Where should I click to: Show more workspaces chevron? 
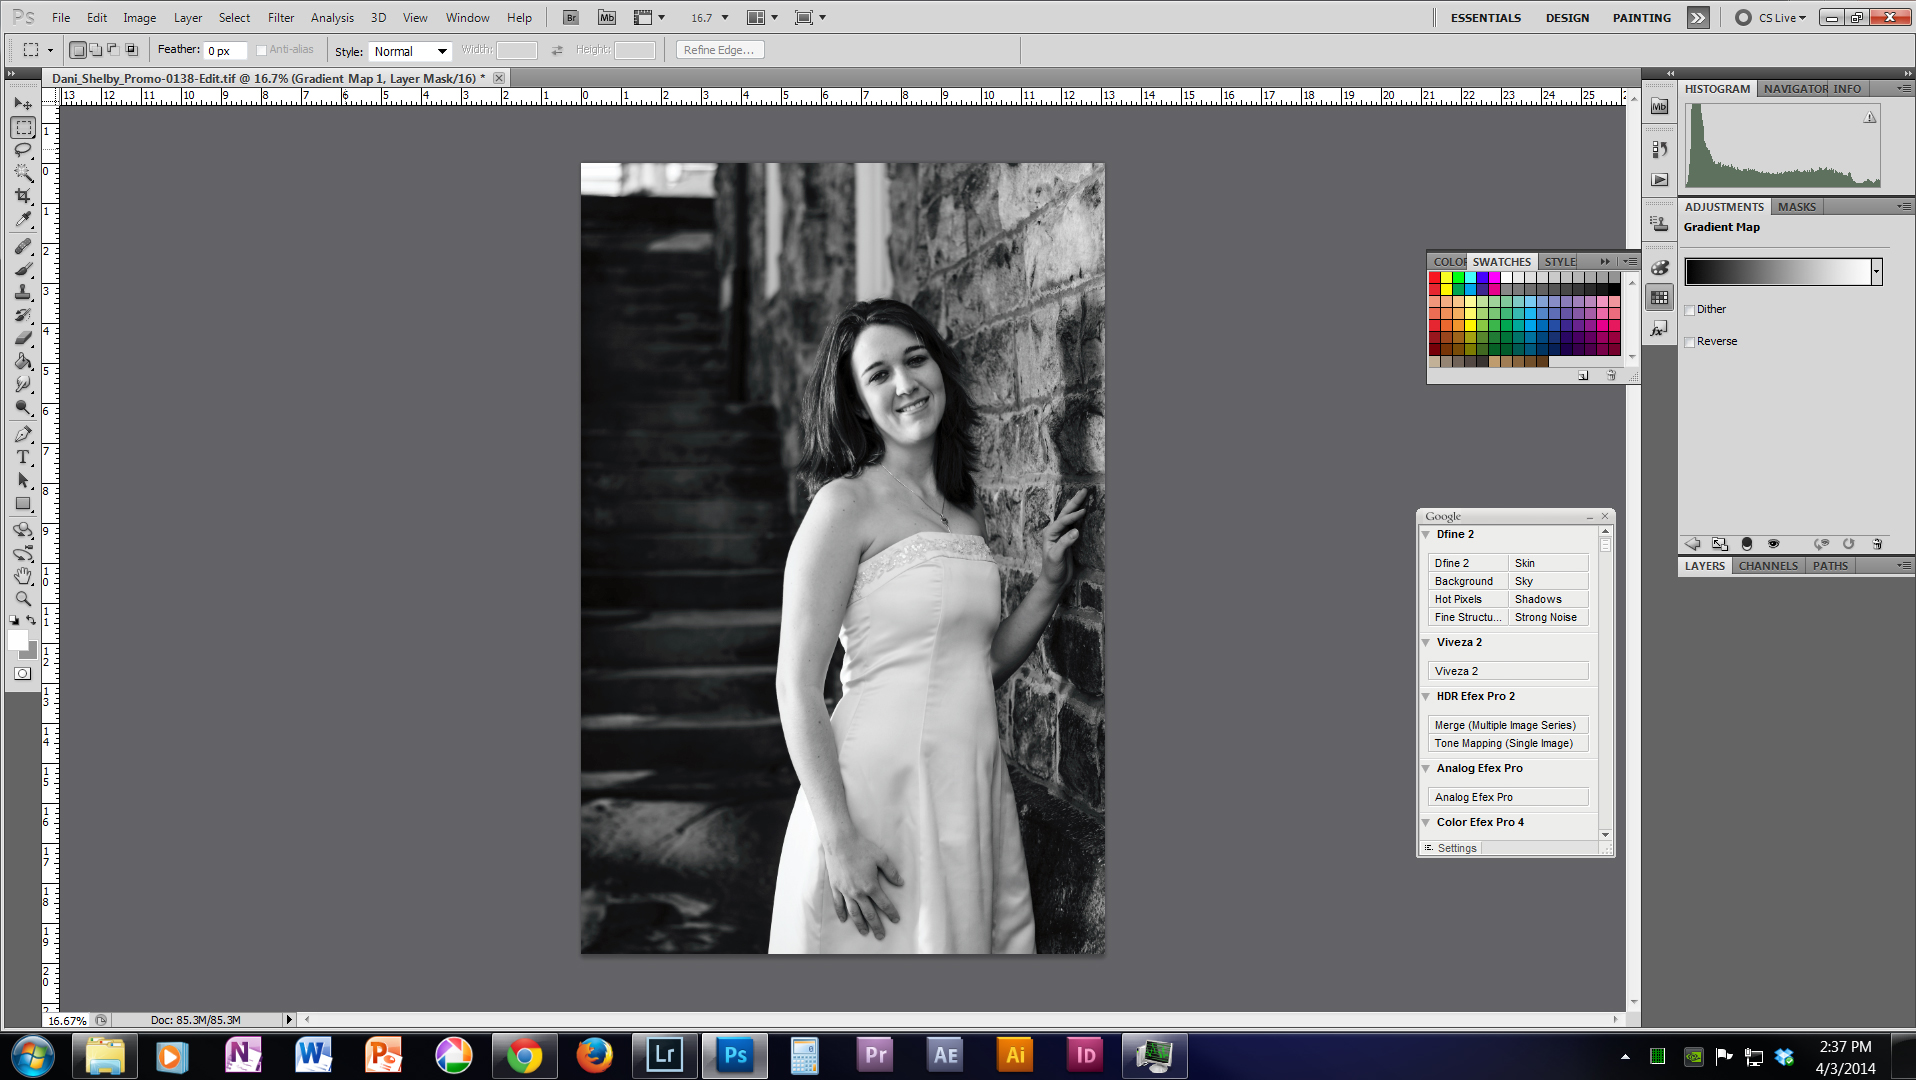coord(1698,17)
